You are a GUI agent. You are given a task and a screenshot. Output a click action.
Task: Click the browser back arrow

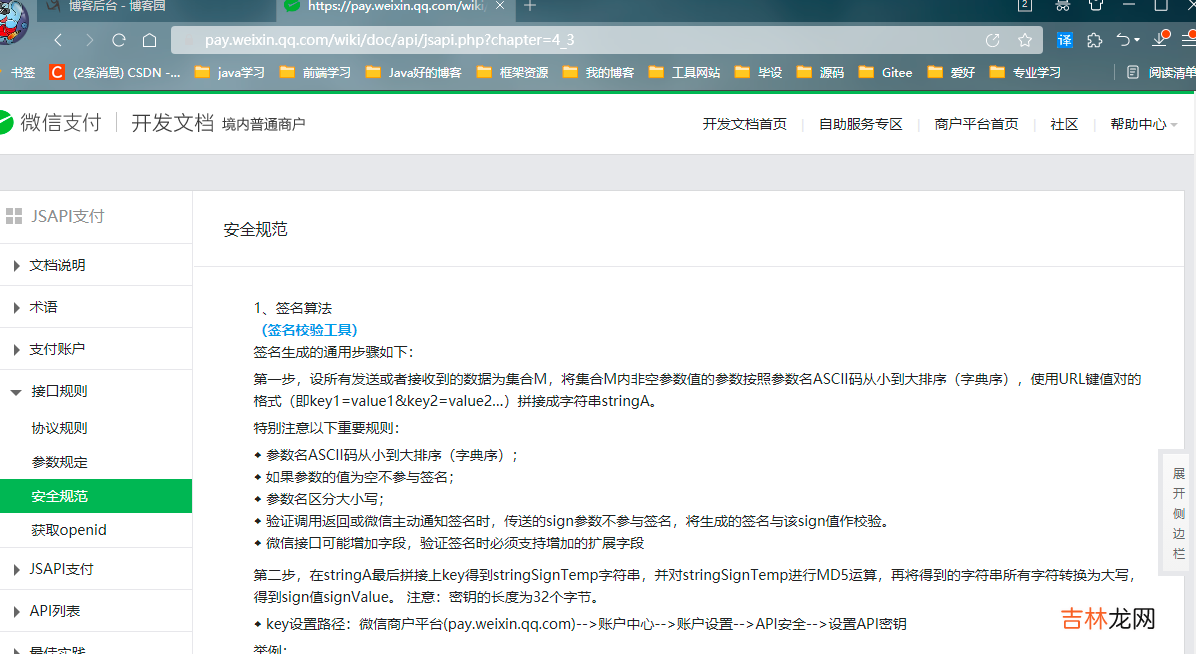pos(58,40)
